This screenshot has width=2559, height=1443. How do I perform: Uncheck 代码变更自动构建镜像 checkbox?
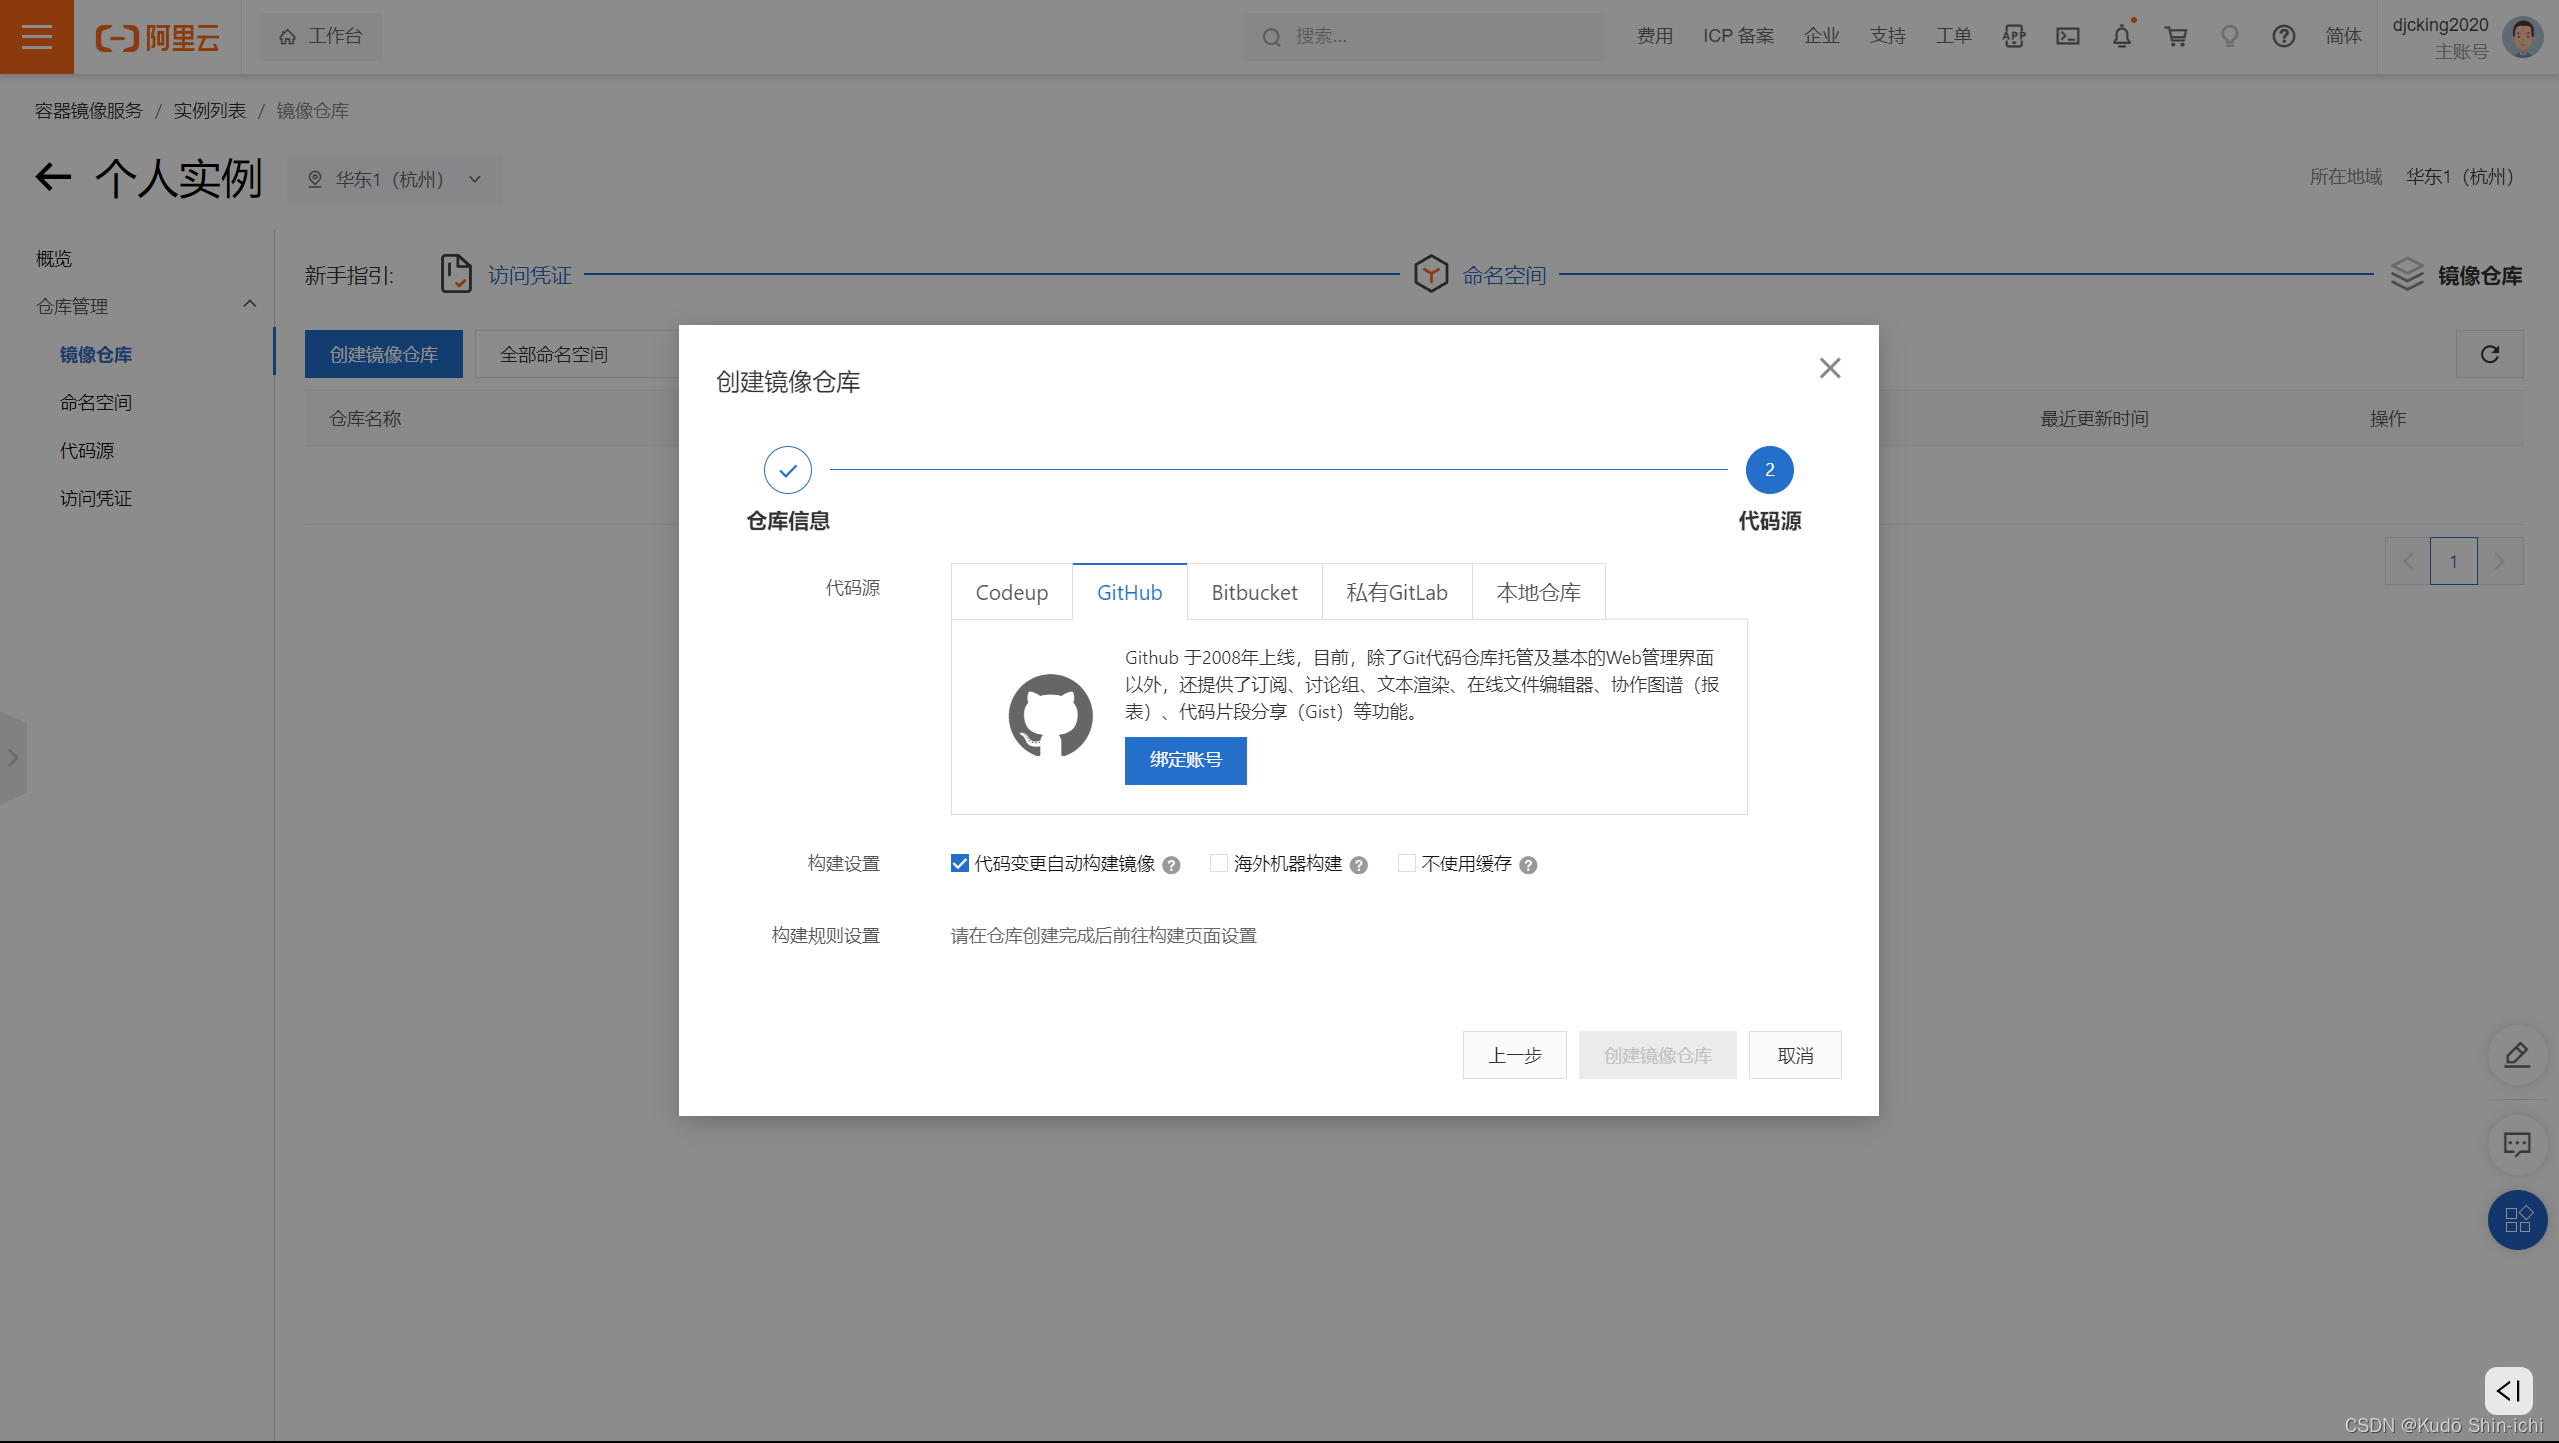point(959,863)
